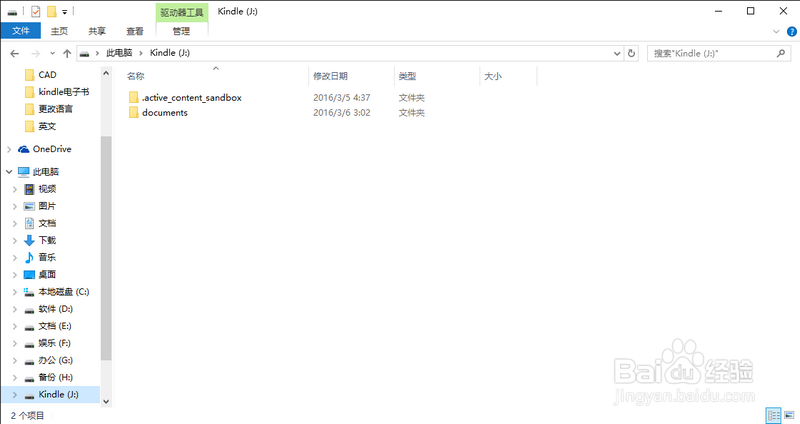Switch to details view layout
Screen dimensions: 800x424
(x=773, y=415)
